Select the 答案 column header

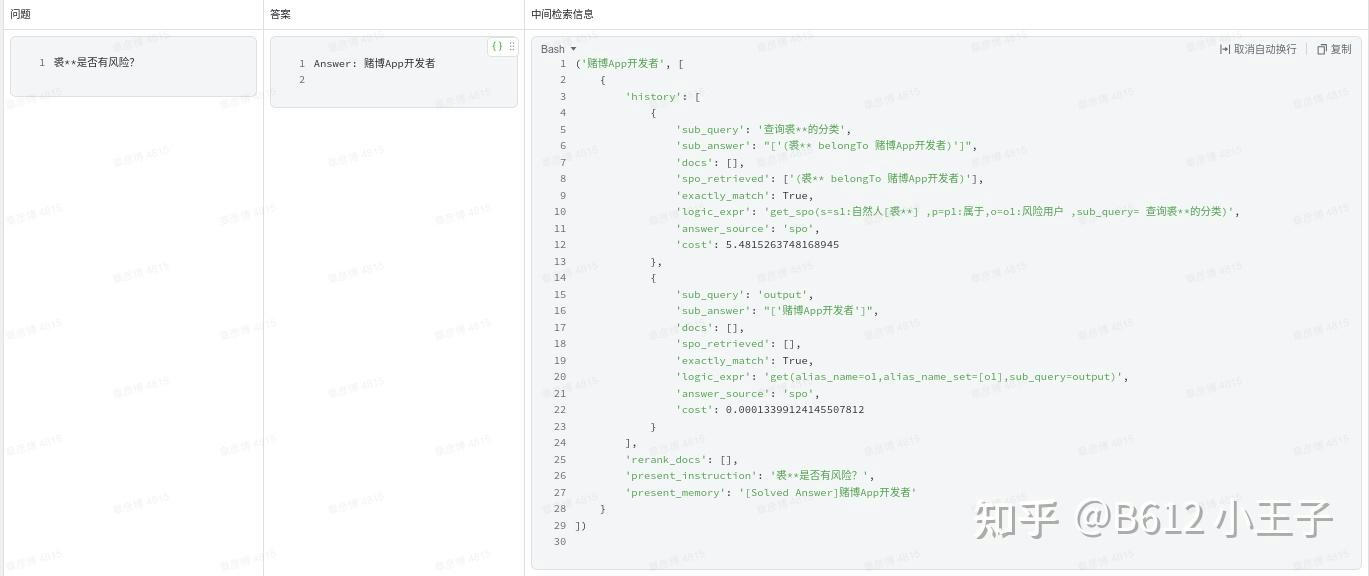280,14
